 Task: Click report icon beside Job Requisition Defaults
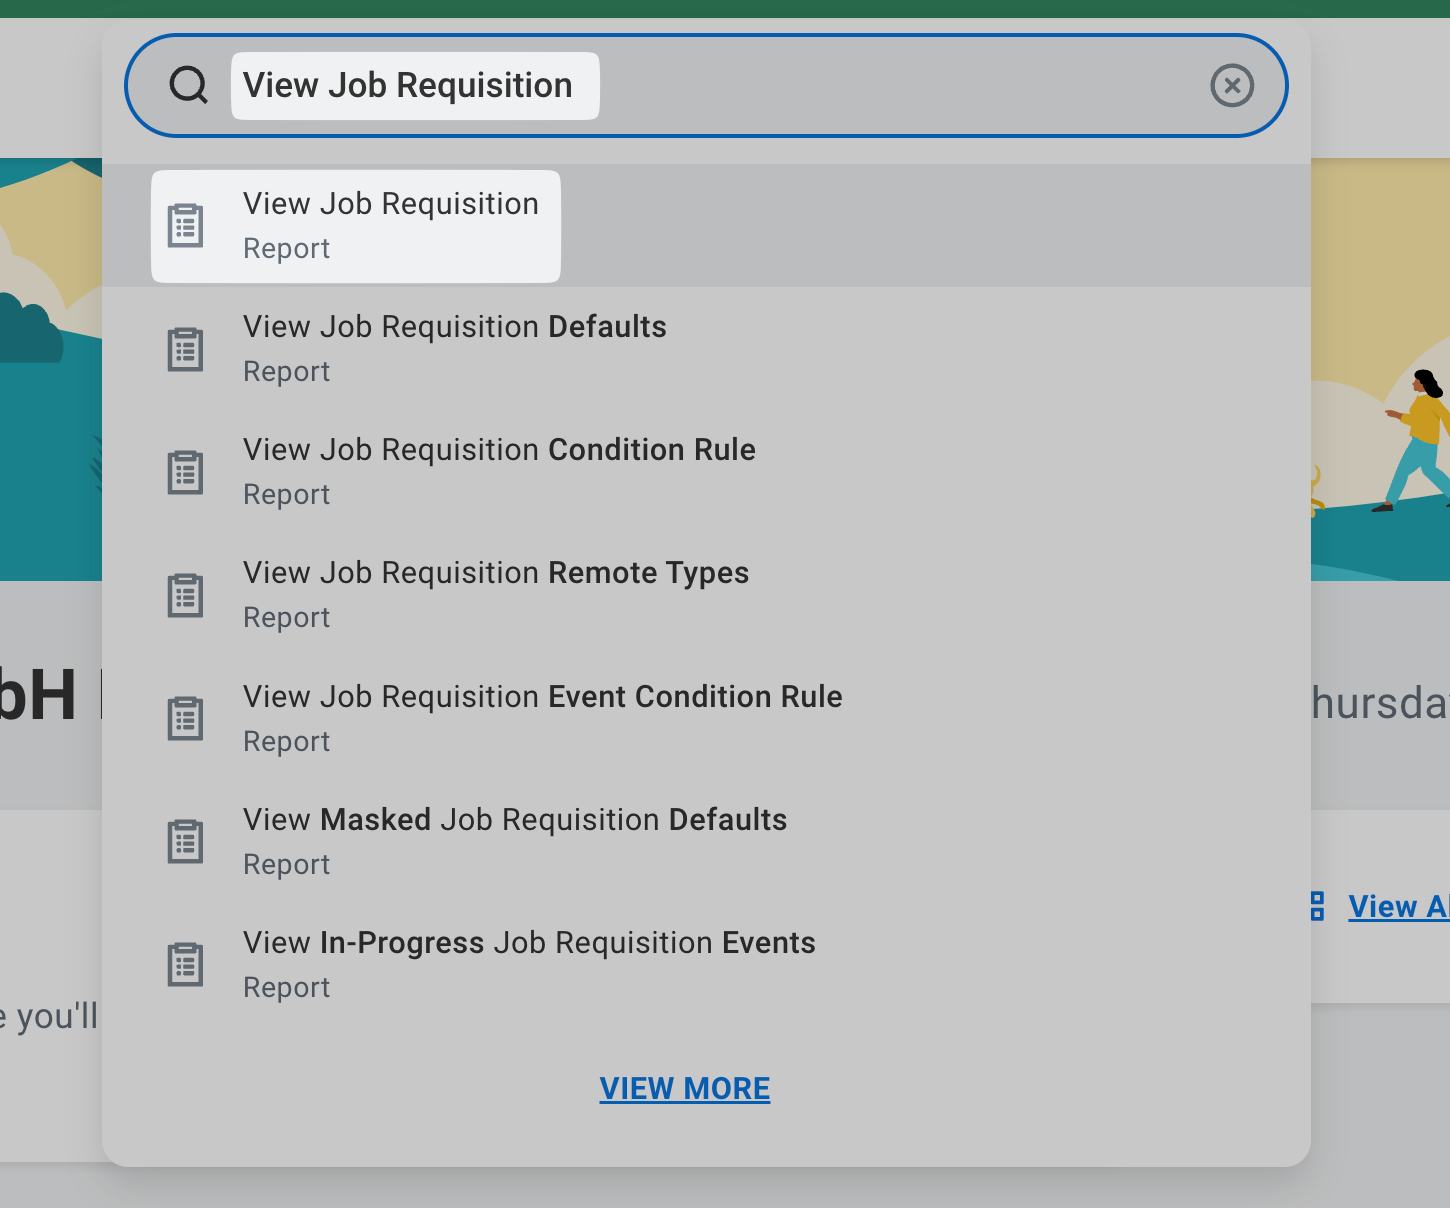pos(185,349)
